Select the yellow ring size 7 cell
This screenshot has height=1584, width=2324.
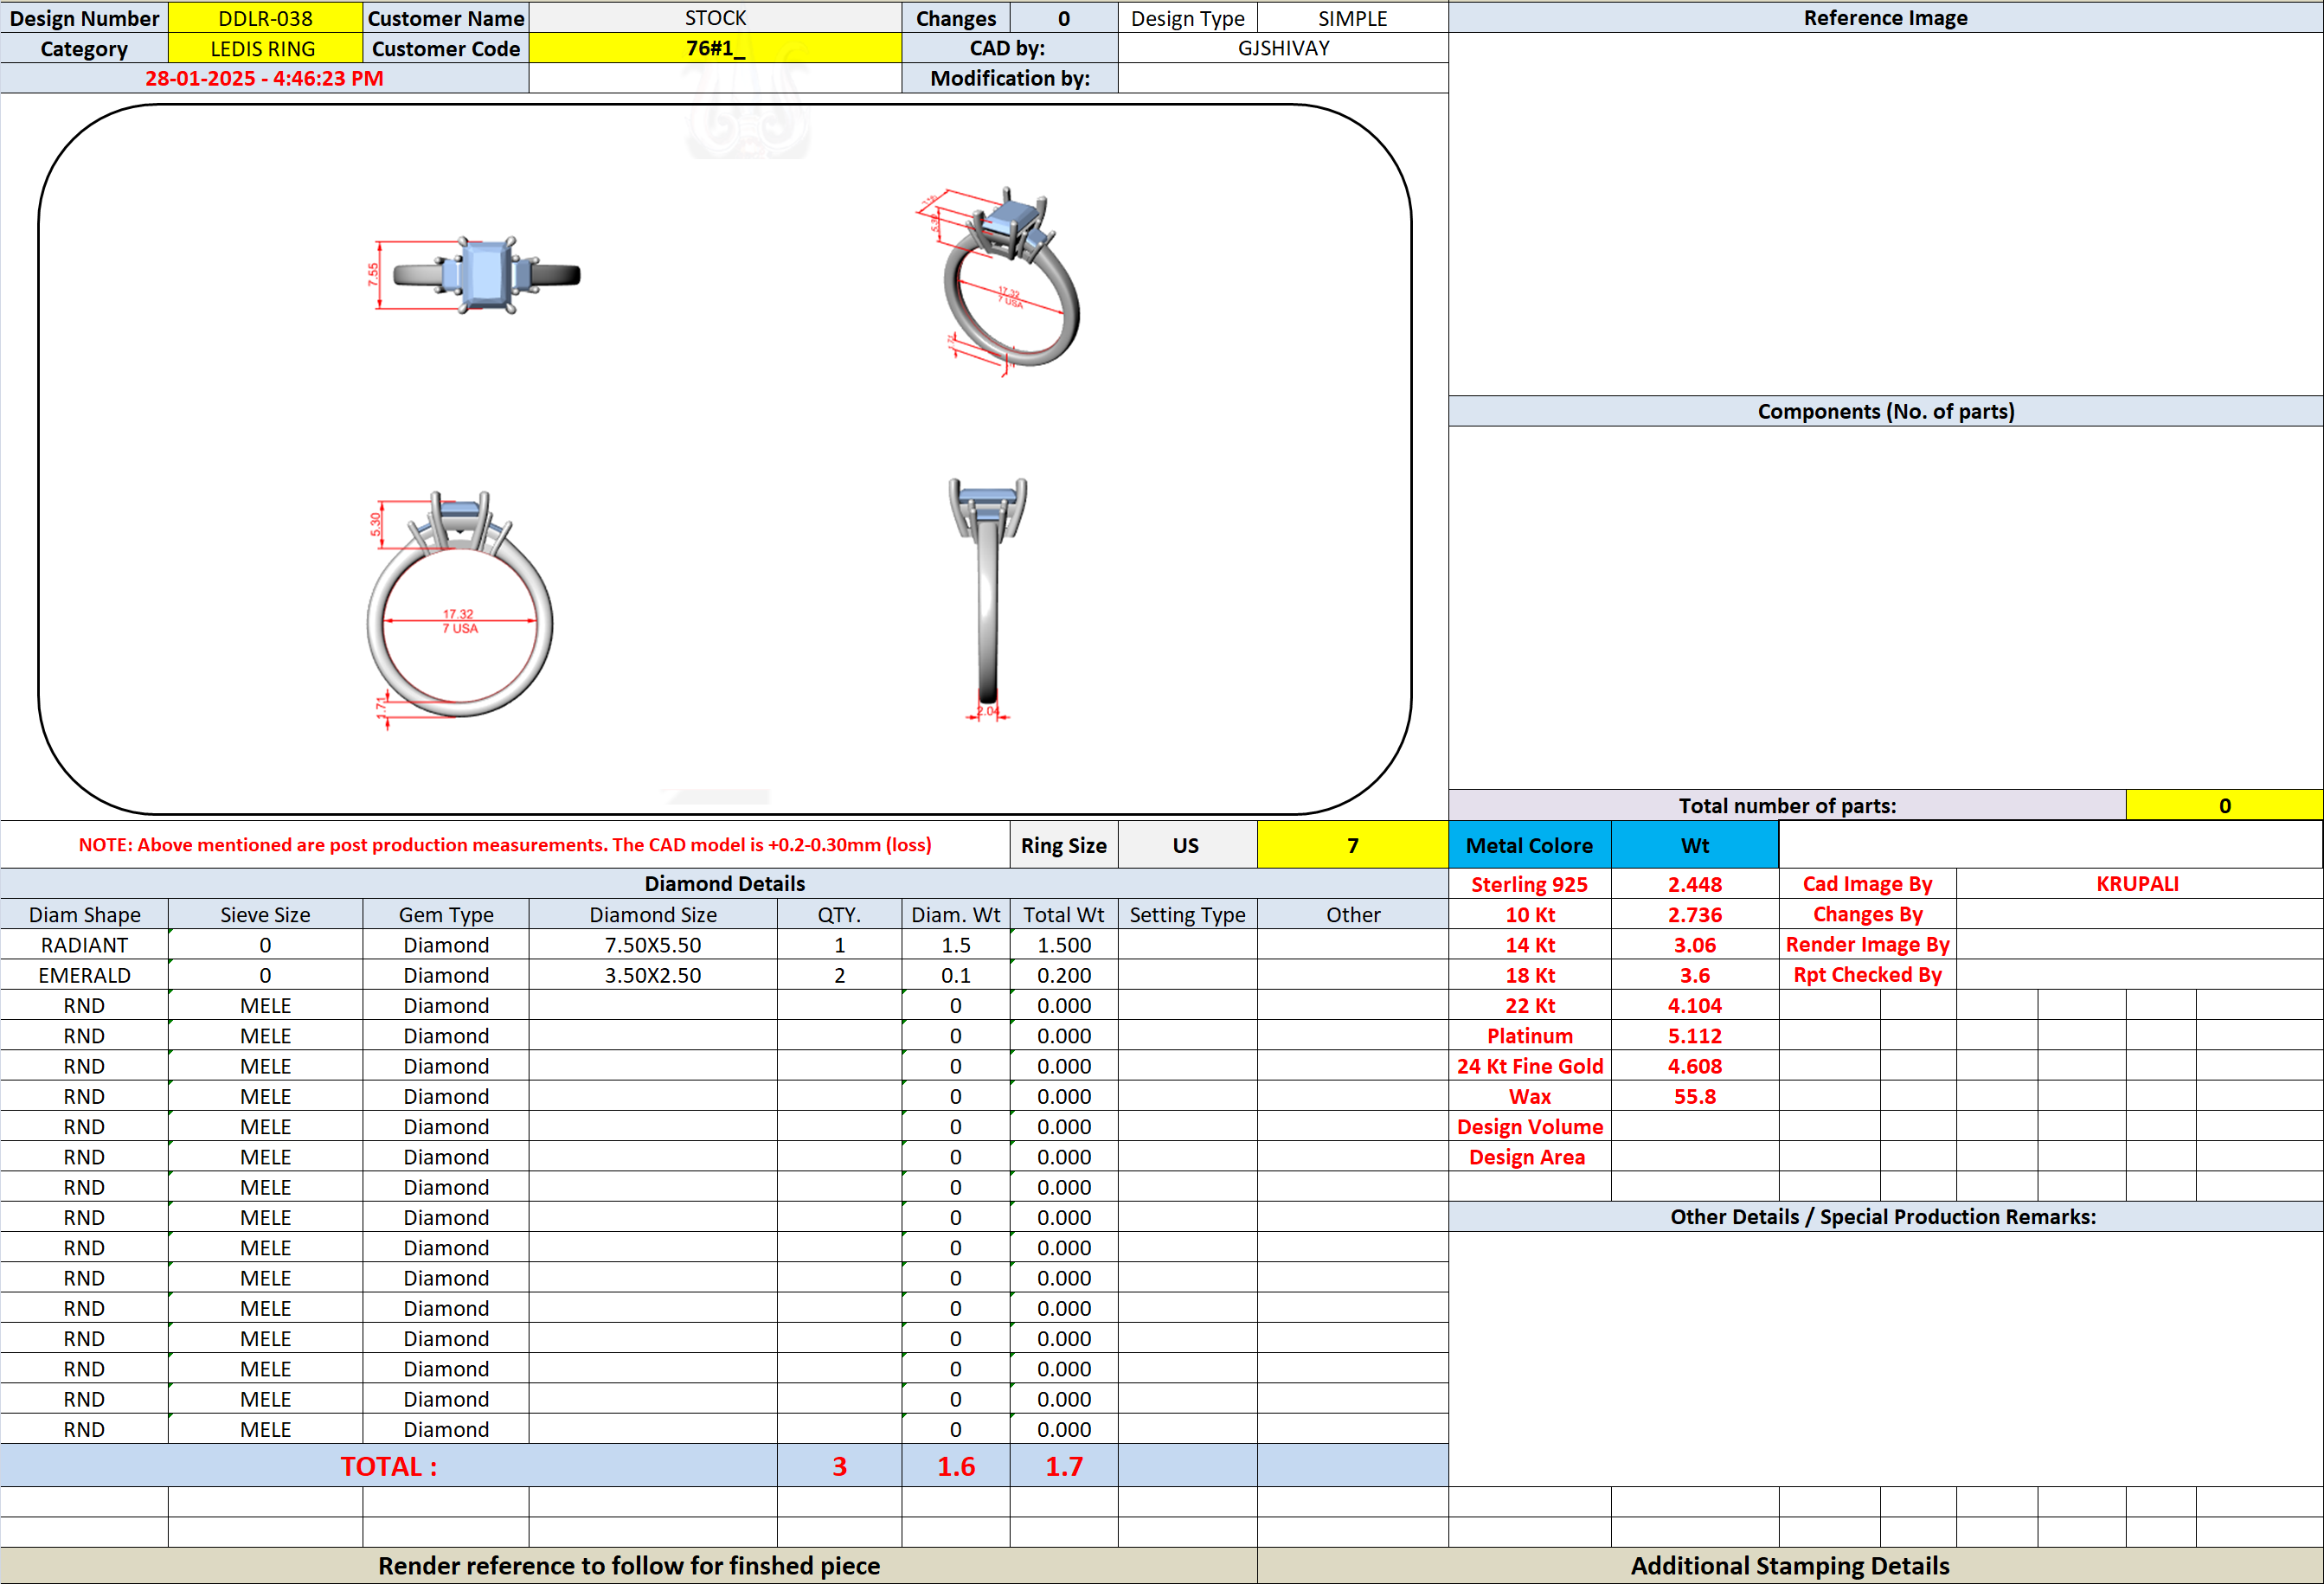click(x=1352, y=845)
